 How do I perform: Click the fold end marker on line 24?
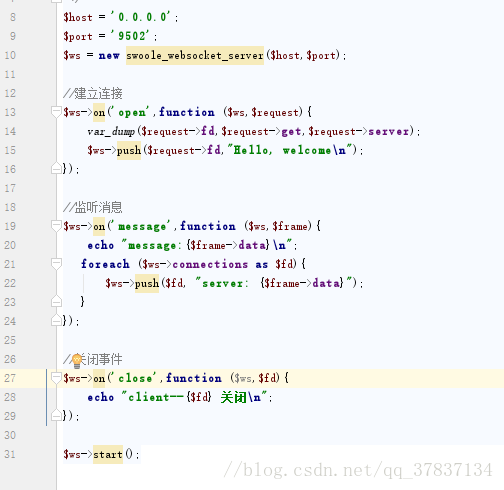[x=56, y=320]
